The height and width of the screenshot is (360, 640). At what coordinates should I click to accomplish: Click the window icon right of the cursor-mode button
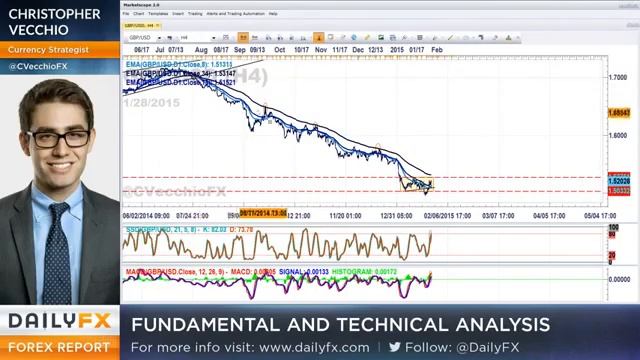330,38
